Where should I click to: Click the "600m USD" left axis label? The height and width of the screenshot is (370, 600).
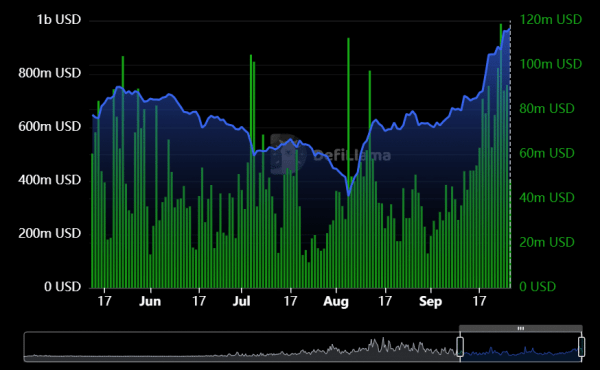[x=50, y=126]
